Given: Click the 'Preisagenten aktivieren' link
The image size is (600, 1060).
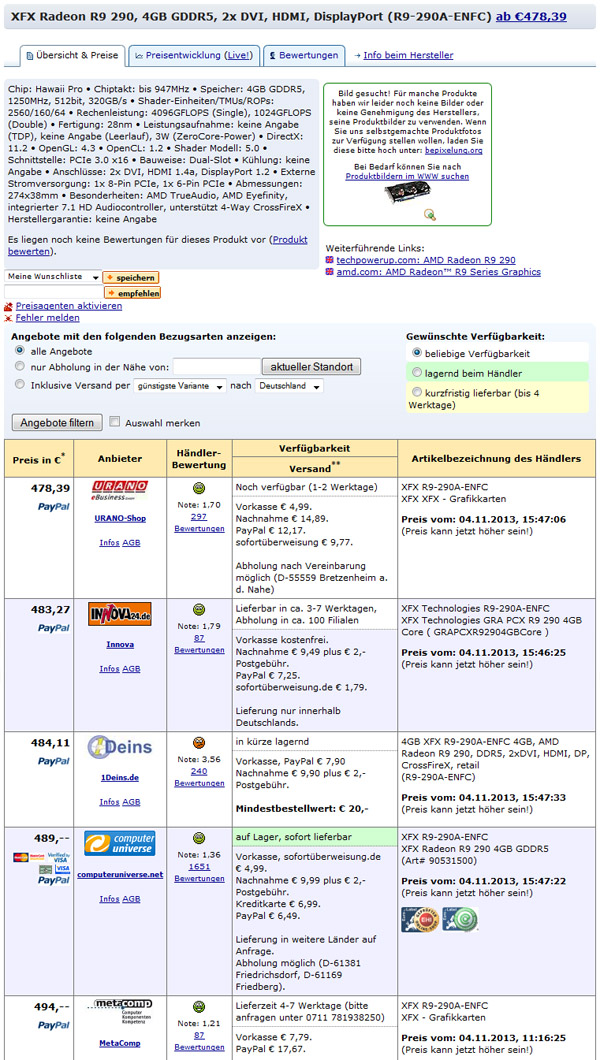Looking at the screenshot, I should coord(68,305).
